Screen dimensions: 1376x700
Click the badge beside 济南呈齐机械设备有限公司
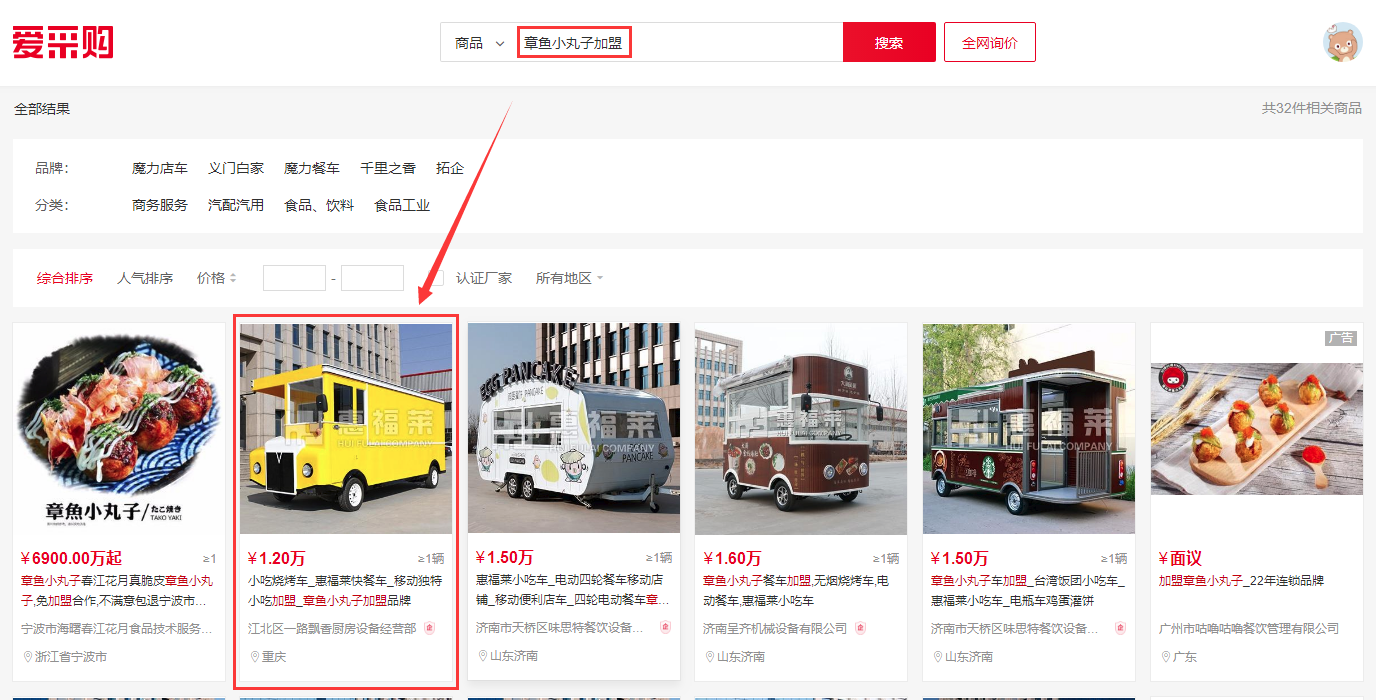(860, 628)
